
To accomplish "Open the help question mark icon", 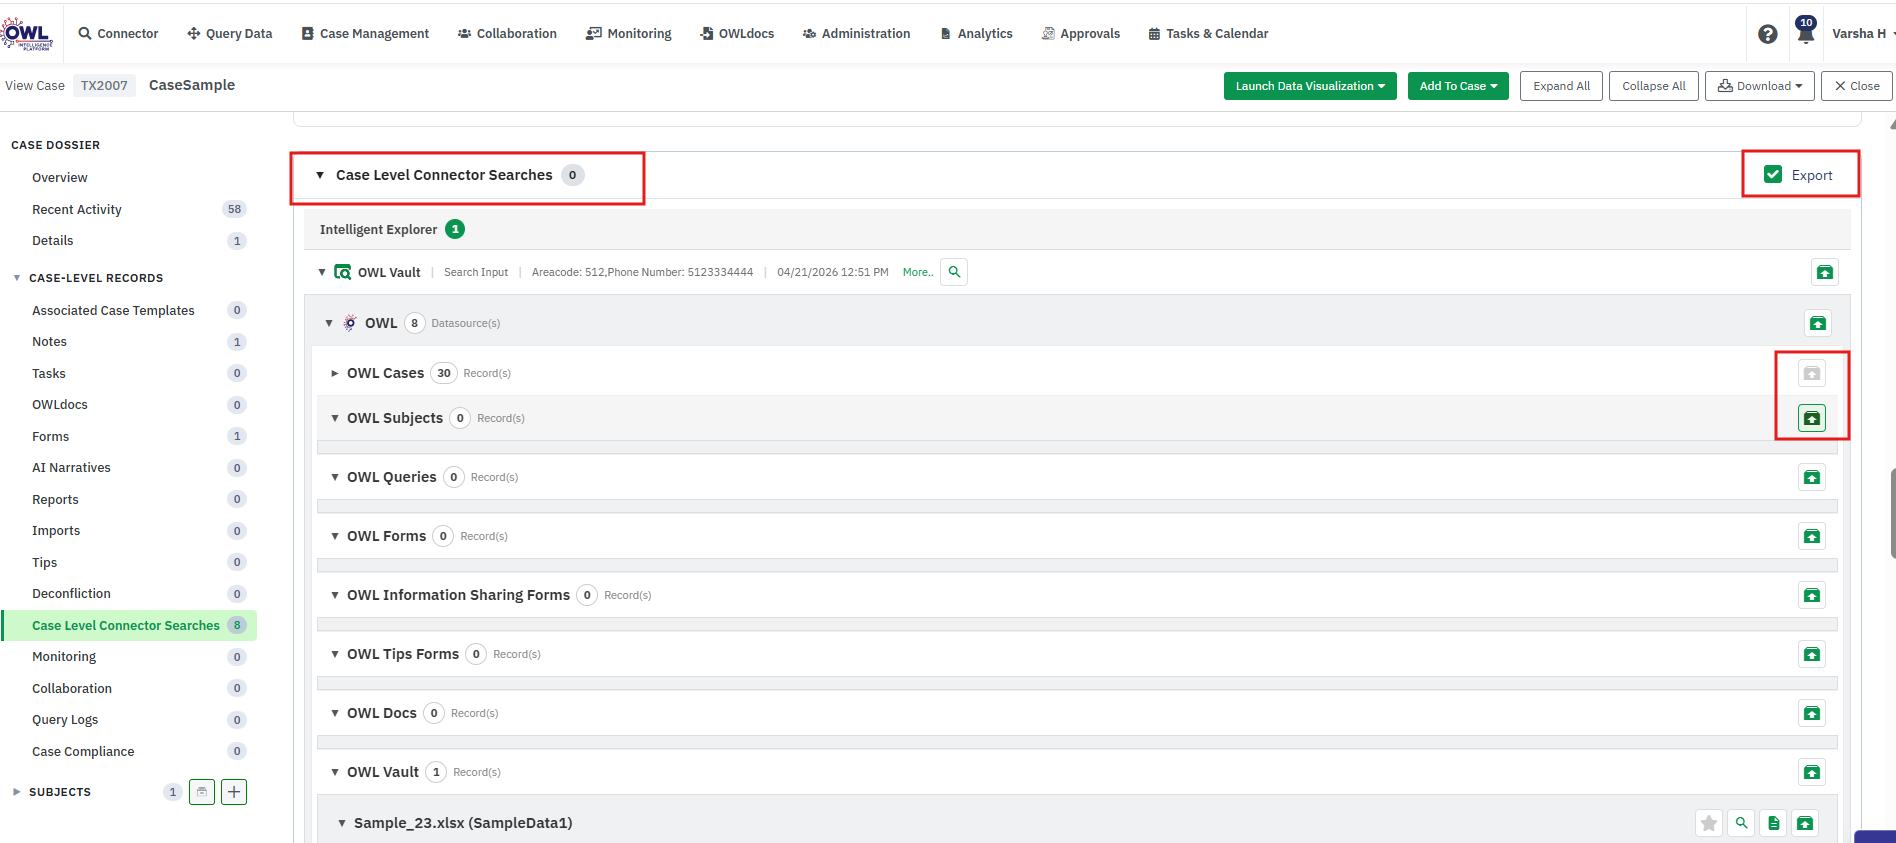I will pos(1768,34).
